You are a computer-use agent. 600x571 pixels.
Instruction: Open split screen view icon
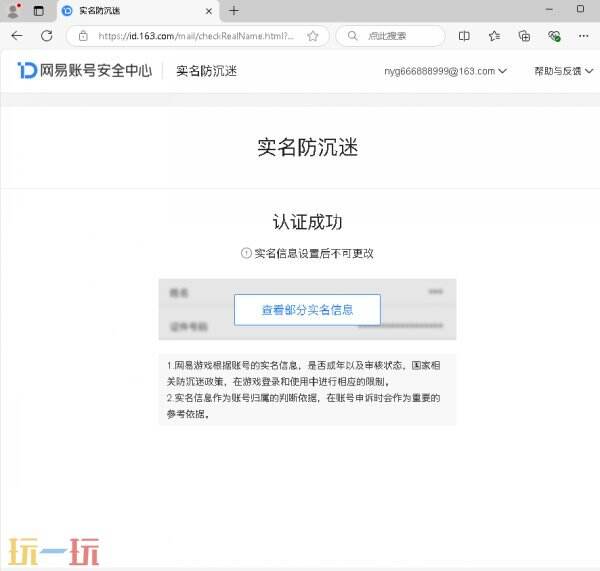point(464,36)
